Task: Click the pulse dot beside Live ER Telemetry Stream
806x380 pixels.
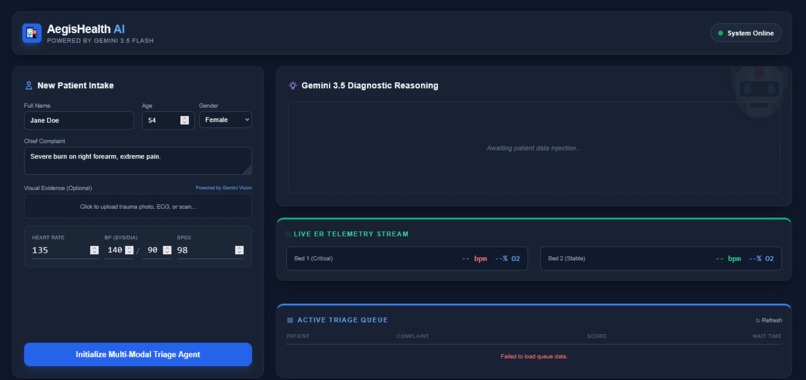Action: [288, 234]
